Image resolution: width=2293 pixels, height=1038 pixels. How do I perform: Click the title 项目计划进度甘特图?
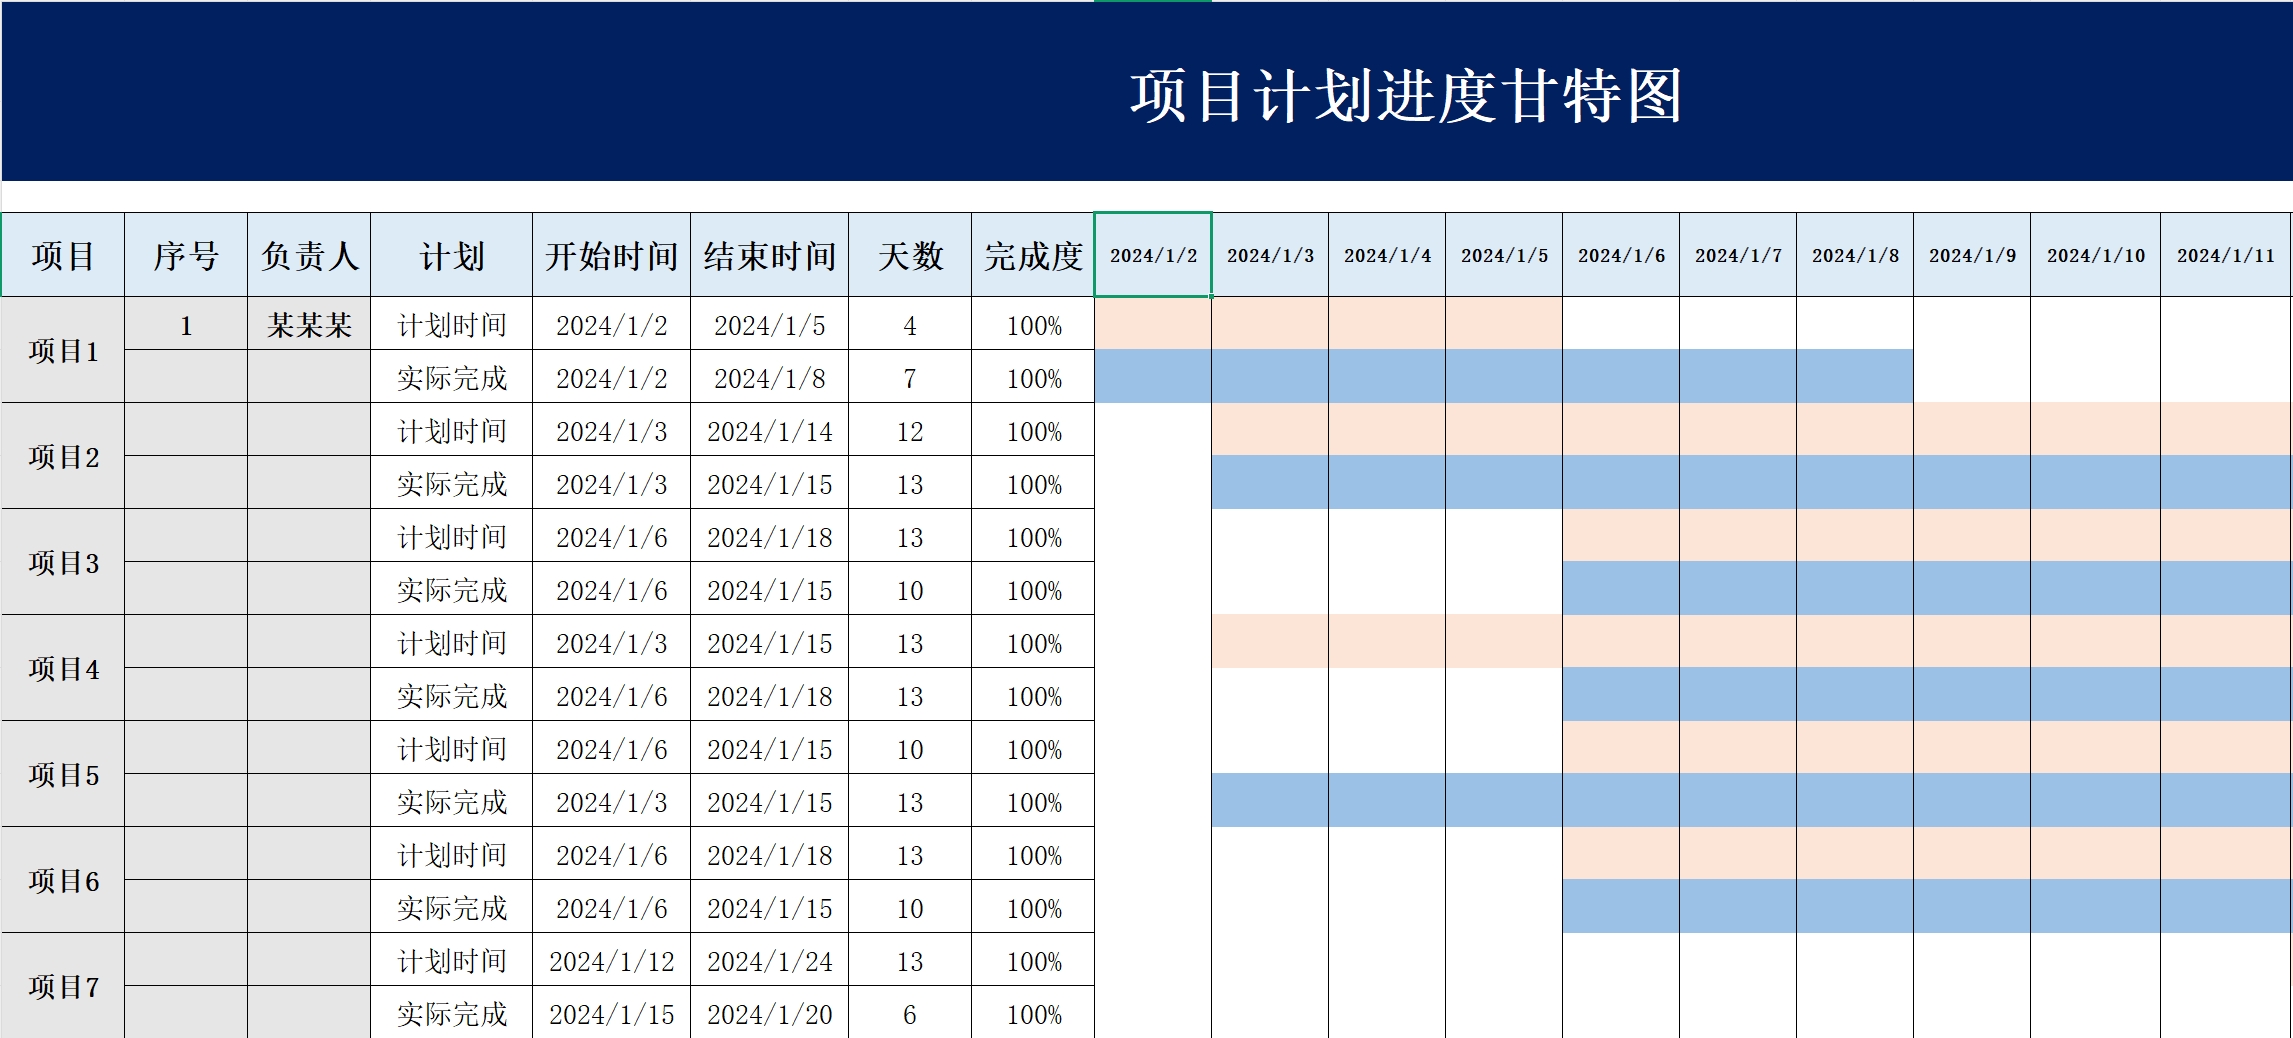pos(1406,96)
